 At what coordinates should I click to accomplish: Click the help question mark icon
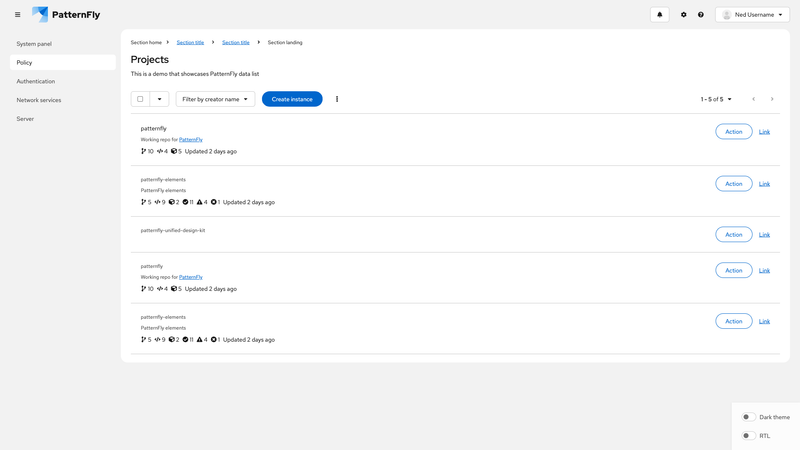pyautogui.click(x=701, y=15)
